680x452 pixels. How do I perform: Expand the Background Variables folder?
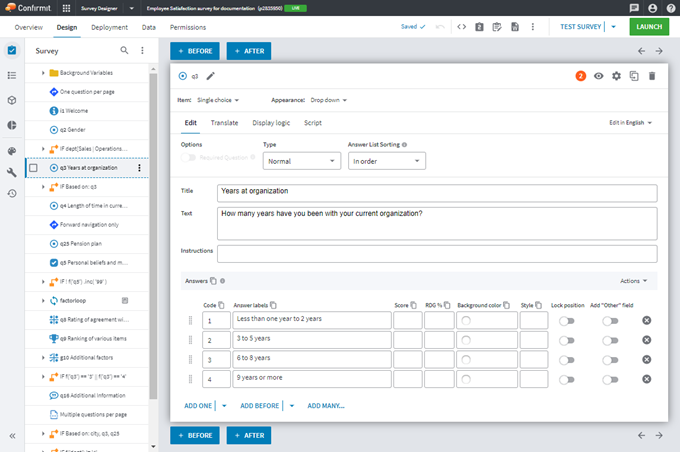[43, 73]
